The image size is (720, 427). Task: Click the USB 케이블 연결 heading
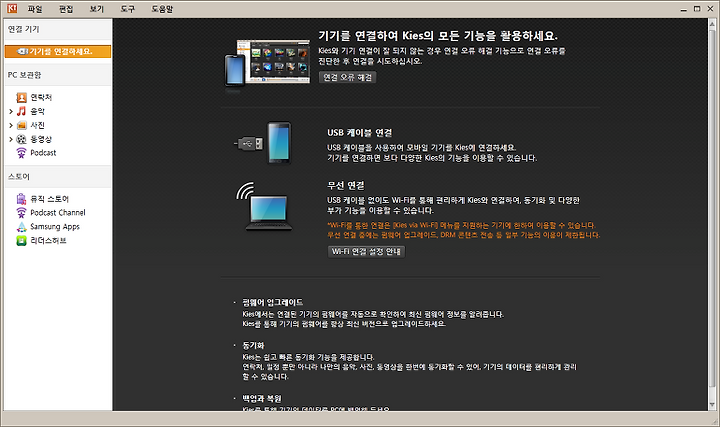coord(360,133)
